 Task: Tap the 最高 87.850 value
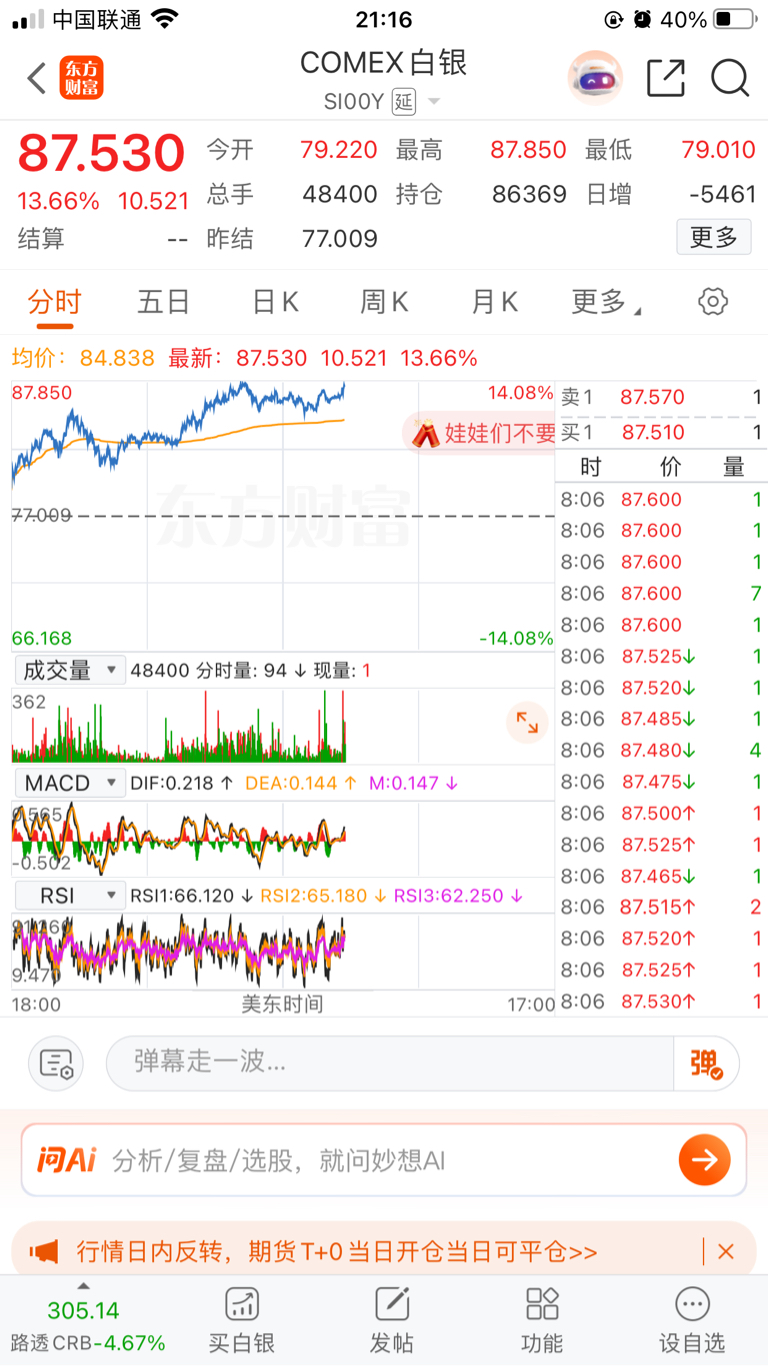pos(528,150)
